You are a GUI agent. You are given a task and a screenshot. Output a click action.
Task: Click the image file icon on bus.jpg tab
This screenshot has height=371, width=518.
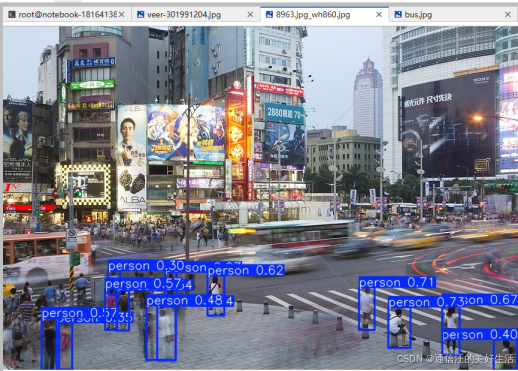[x=398, y=15]
